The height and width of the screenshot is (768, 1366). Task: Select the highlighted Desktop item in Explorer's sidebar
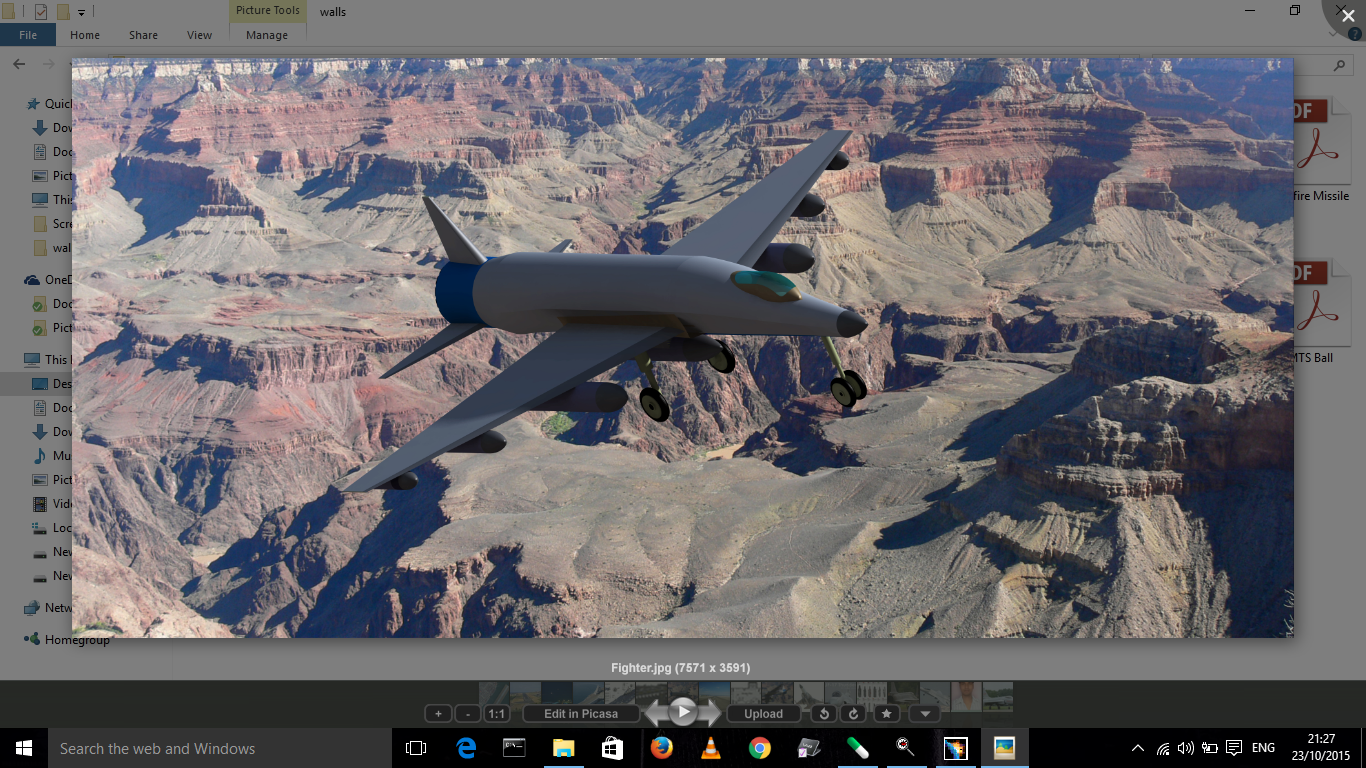[x=36, y=384]
